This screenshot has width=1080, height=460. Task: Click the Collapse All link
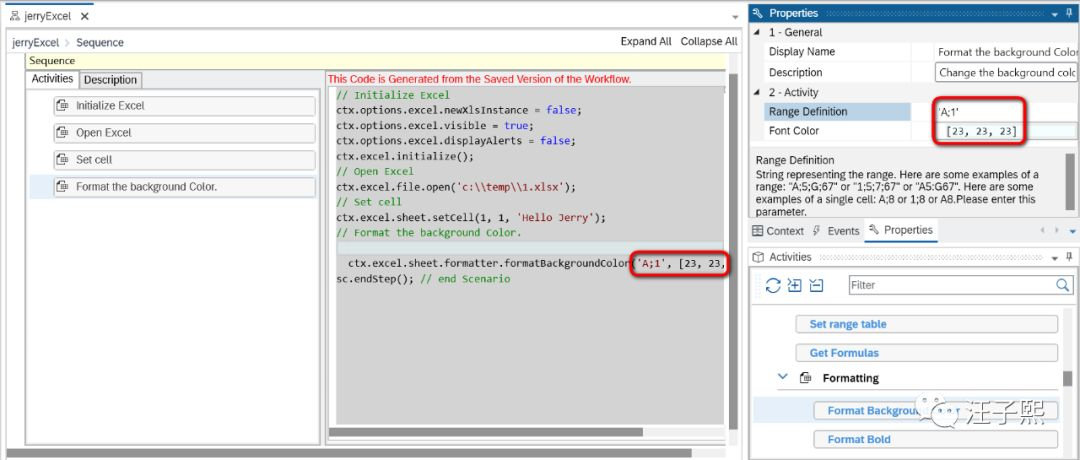pyautogui.click(x=709, y=41)
